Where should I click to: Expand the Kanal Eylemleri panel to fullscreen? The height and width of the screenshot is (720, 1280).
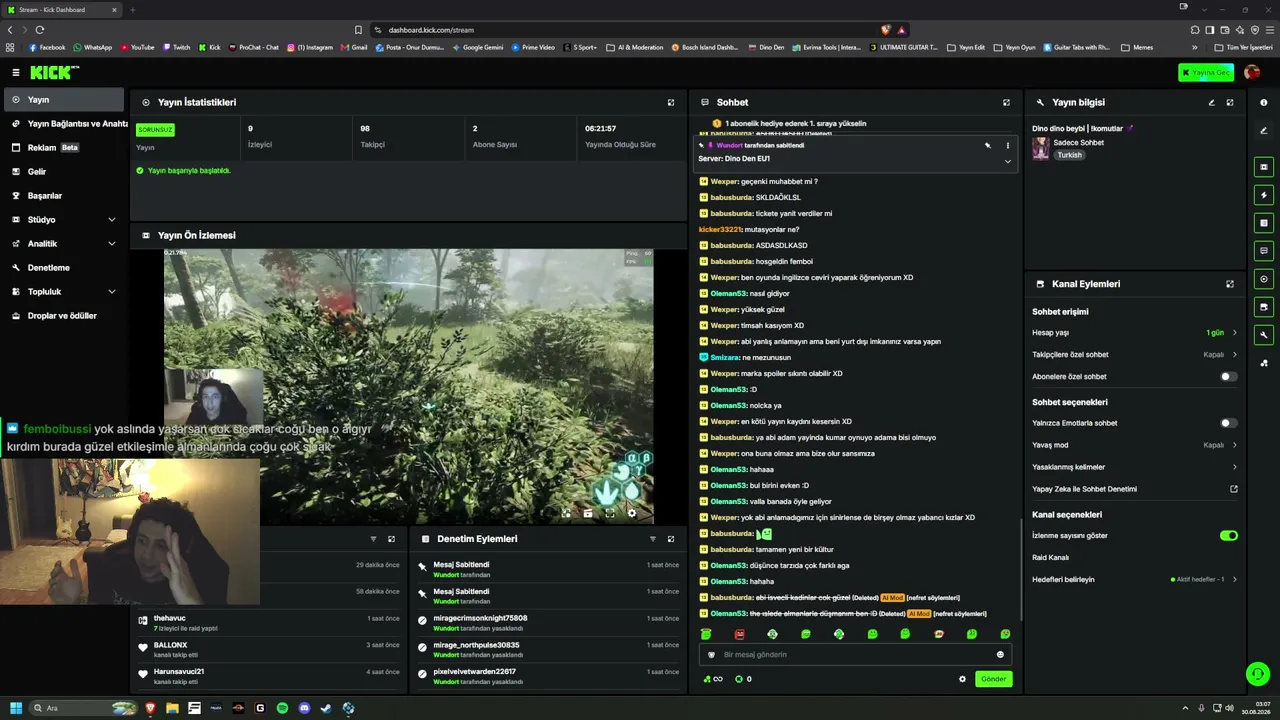click(x=1230, y=284)
